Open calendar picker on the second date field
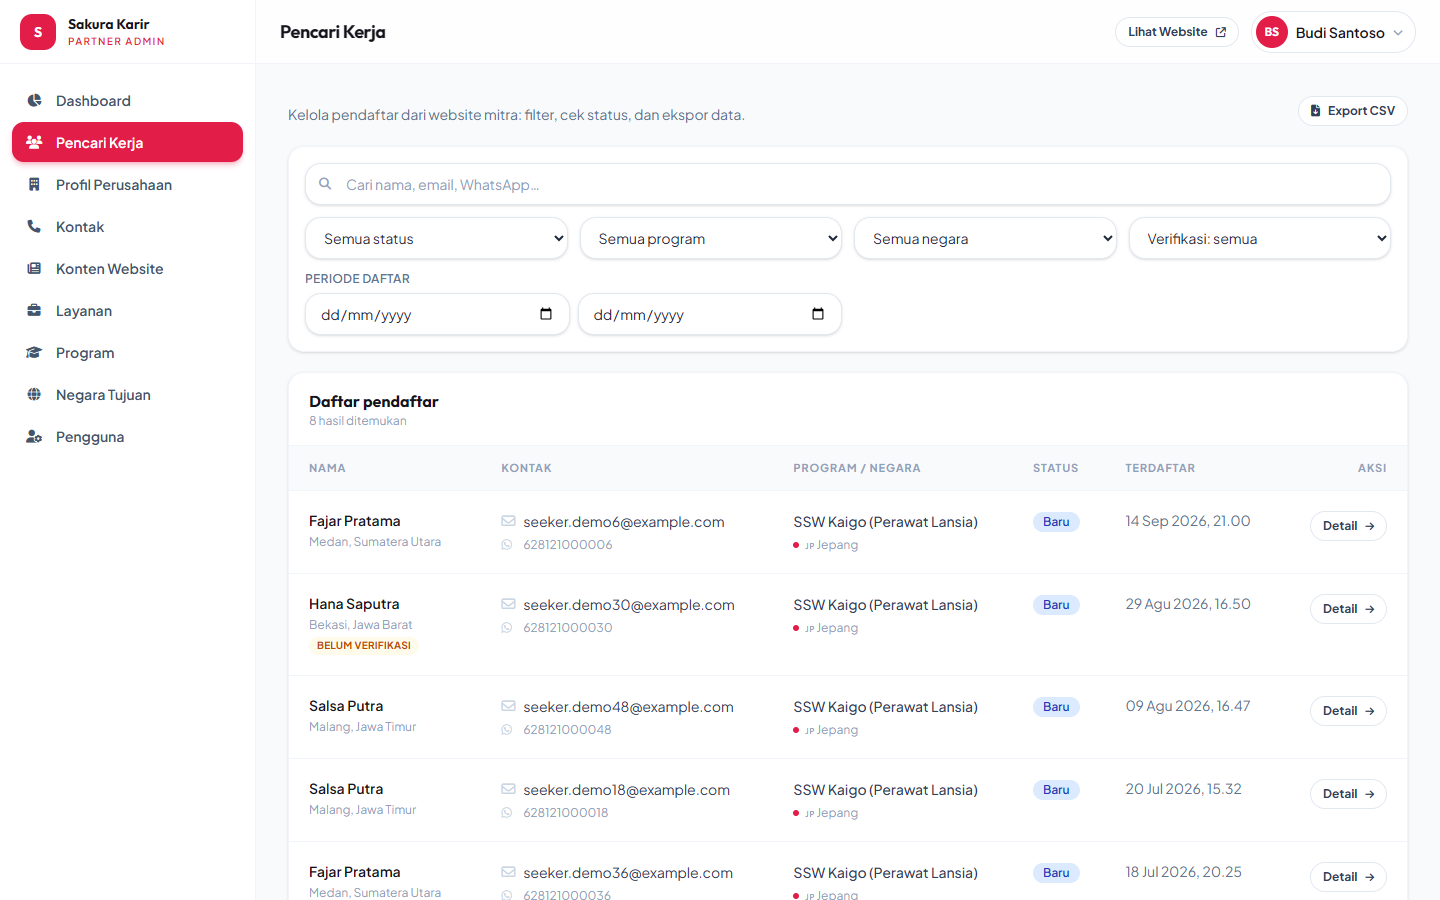Image resolution: width=1440 pixels, height=900 pixels. click(x=818, y=314)
